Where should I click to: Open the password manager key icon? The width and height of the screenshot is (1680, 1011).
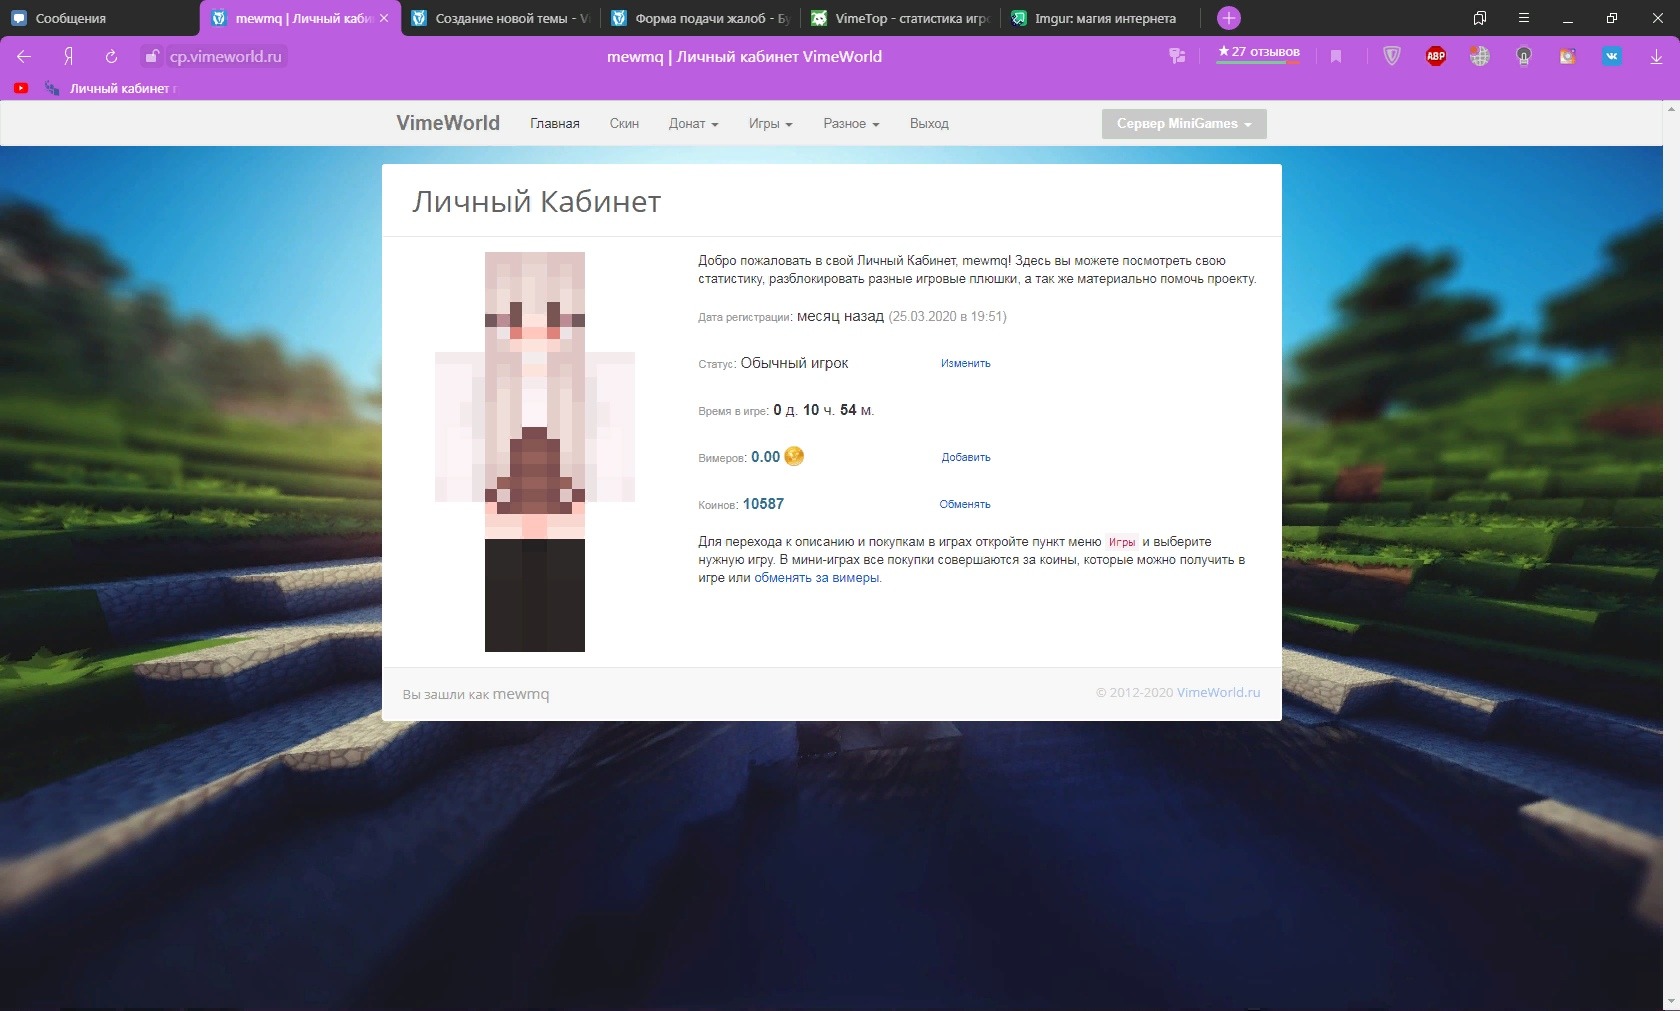coord(1177,57)
